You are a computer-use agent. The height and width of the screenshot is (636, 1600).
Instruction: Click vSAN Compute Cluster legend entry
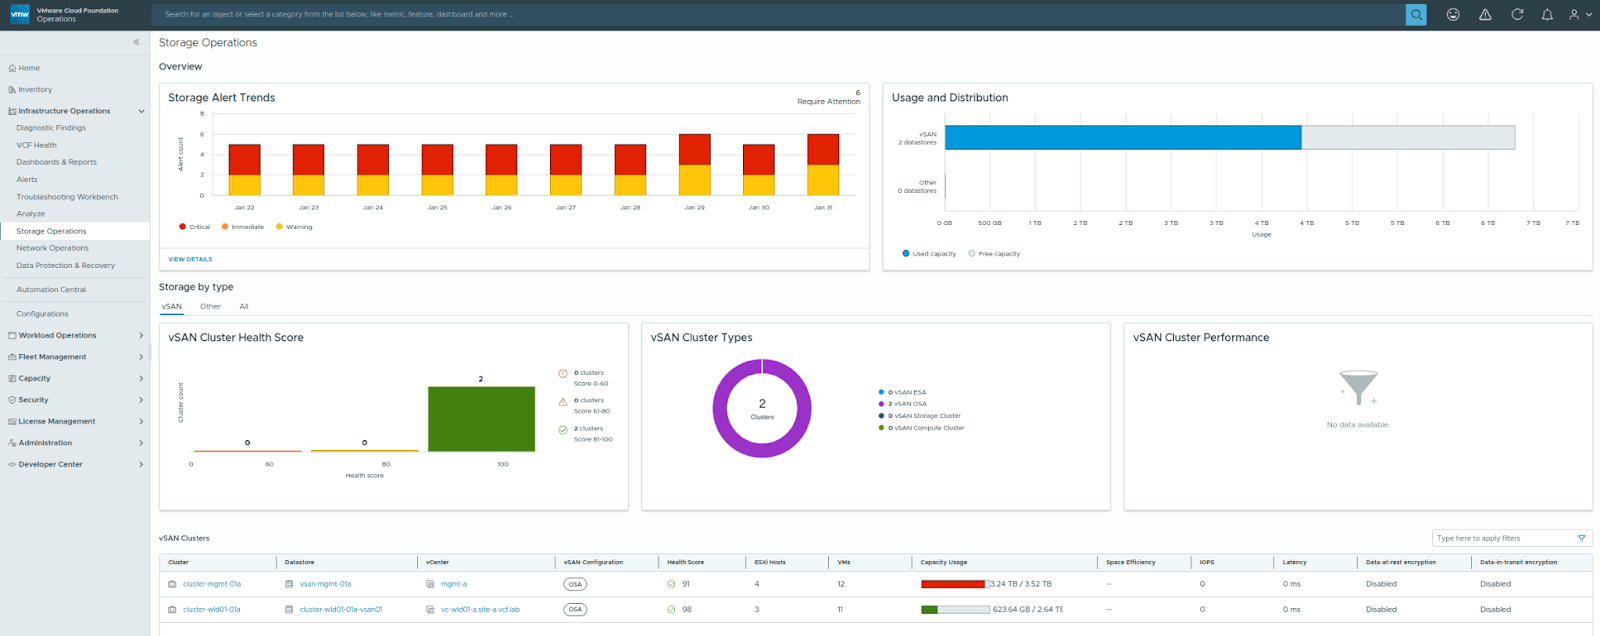point(922,428)
